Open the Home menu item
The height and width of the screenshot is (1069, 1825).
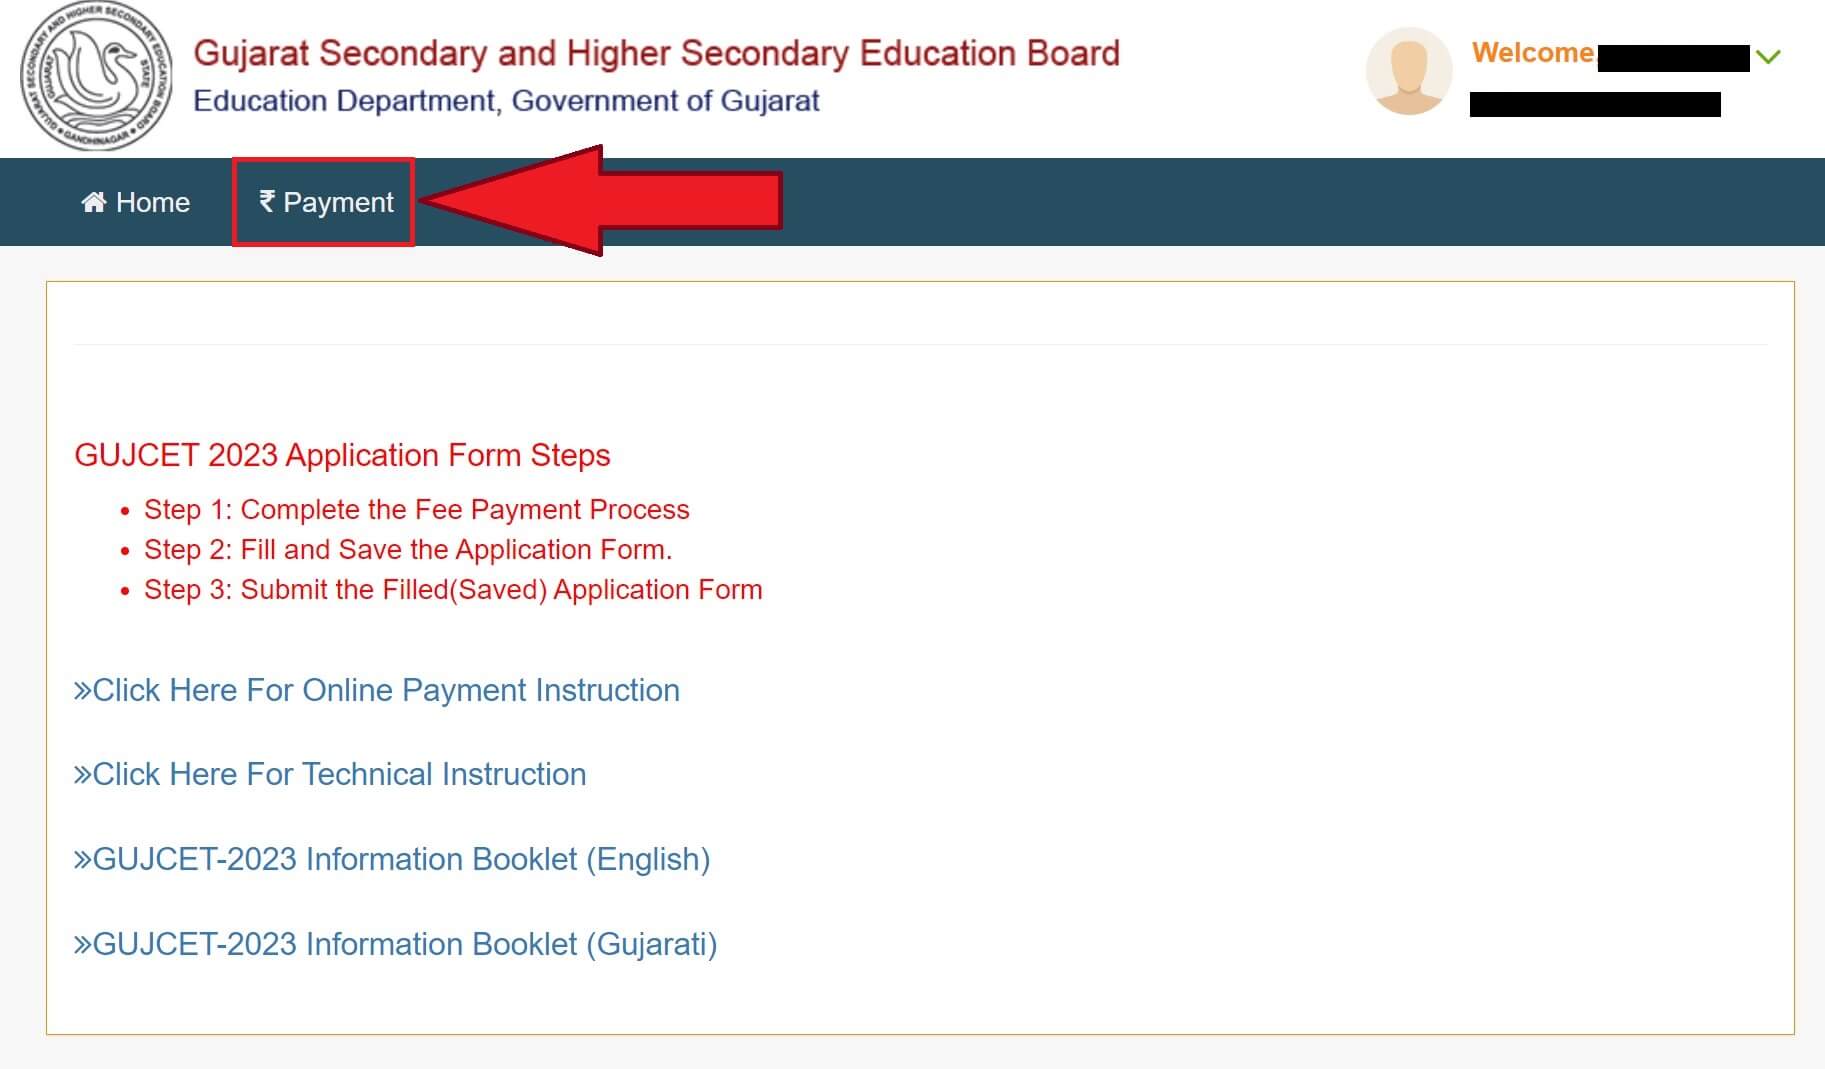point(135,202)
